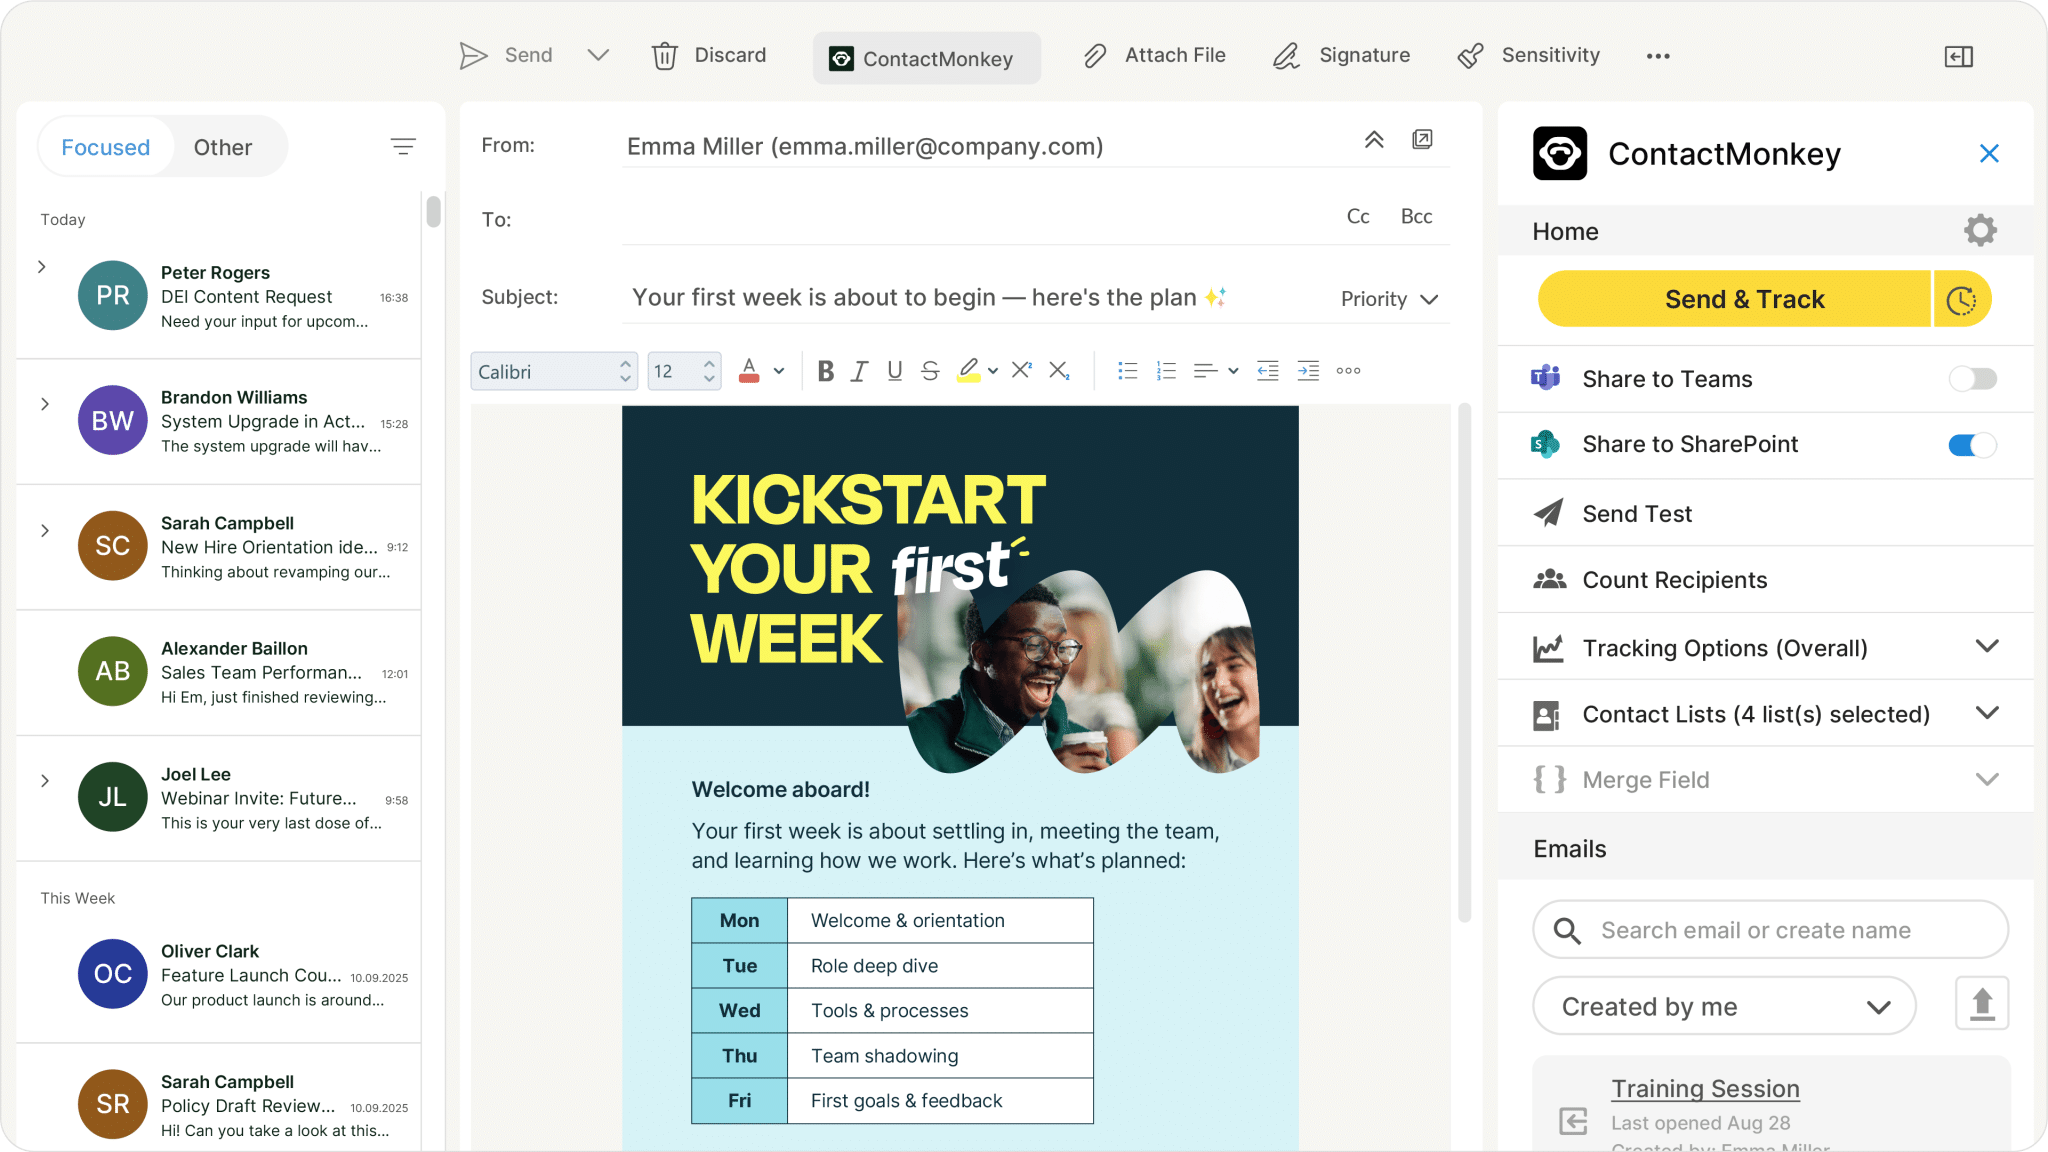2048x1152 pixels.
Task: Click Send Test
Action: coord(1765,513)
